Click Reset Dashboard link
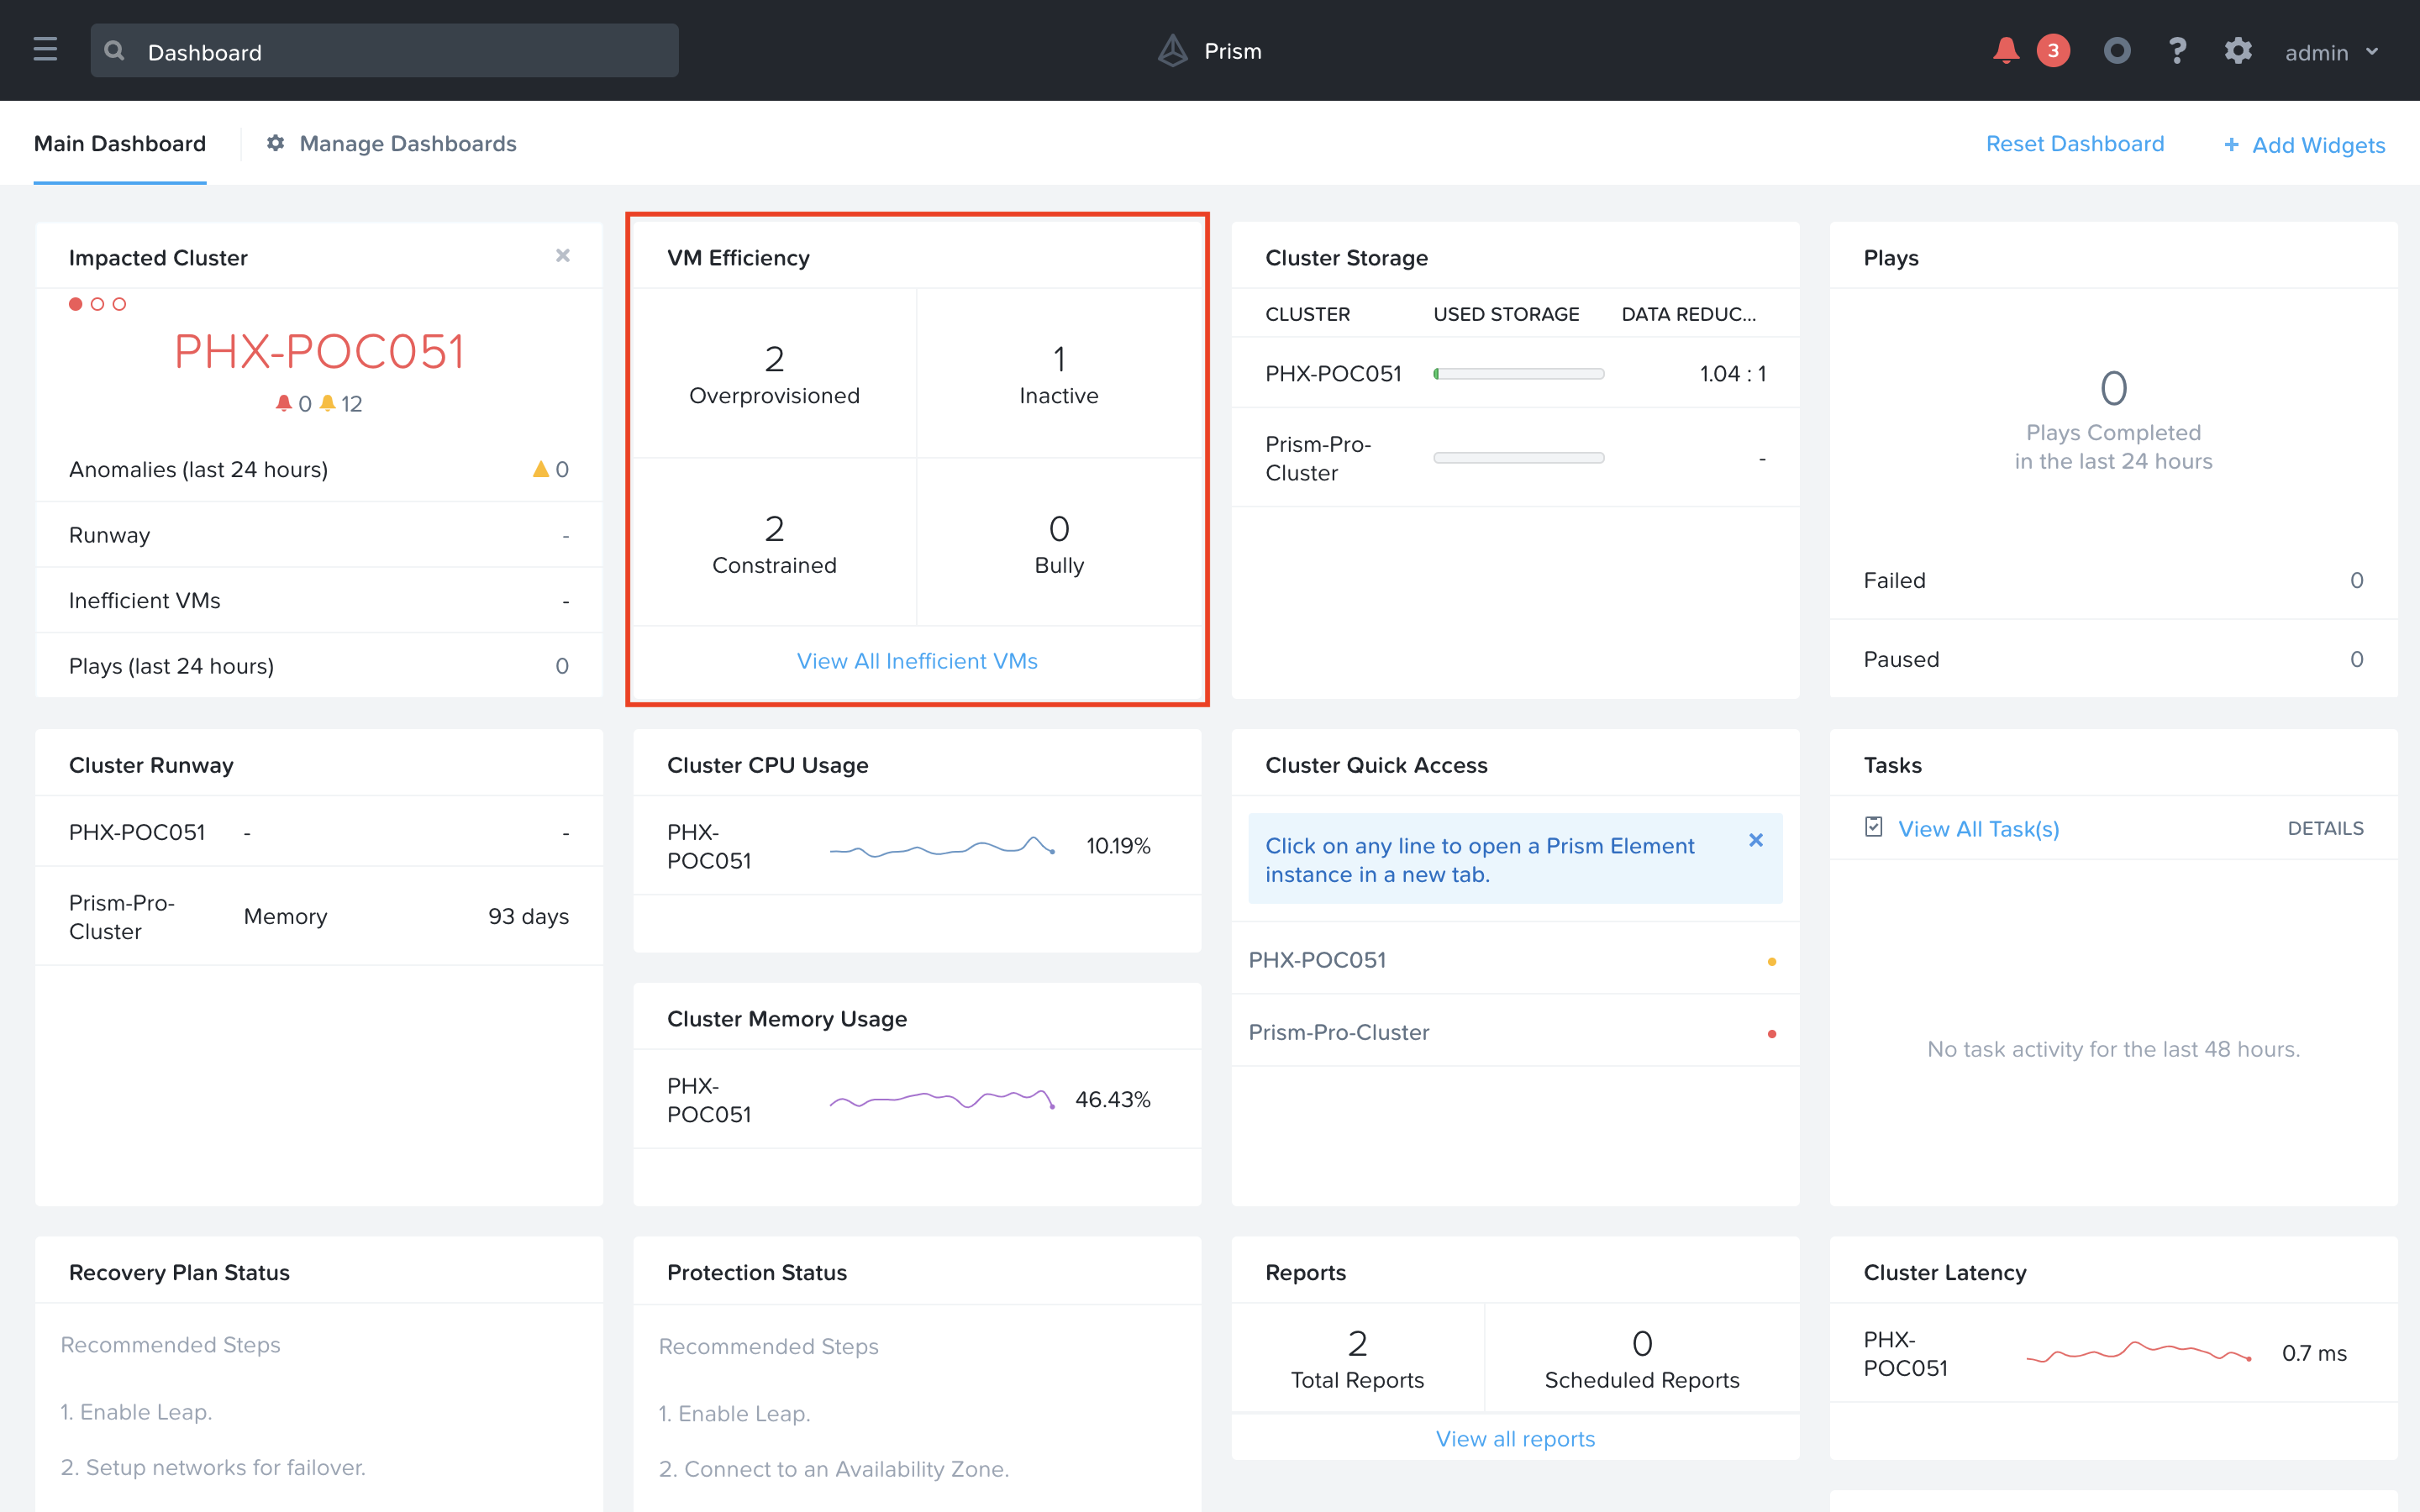The image size is (2420, 1512). click(2075, 144)
